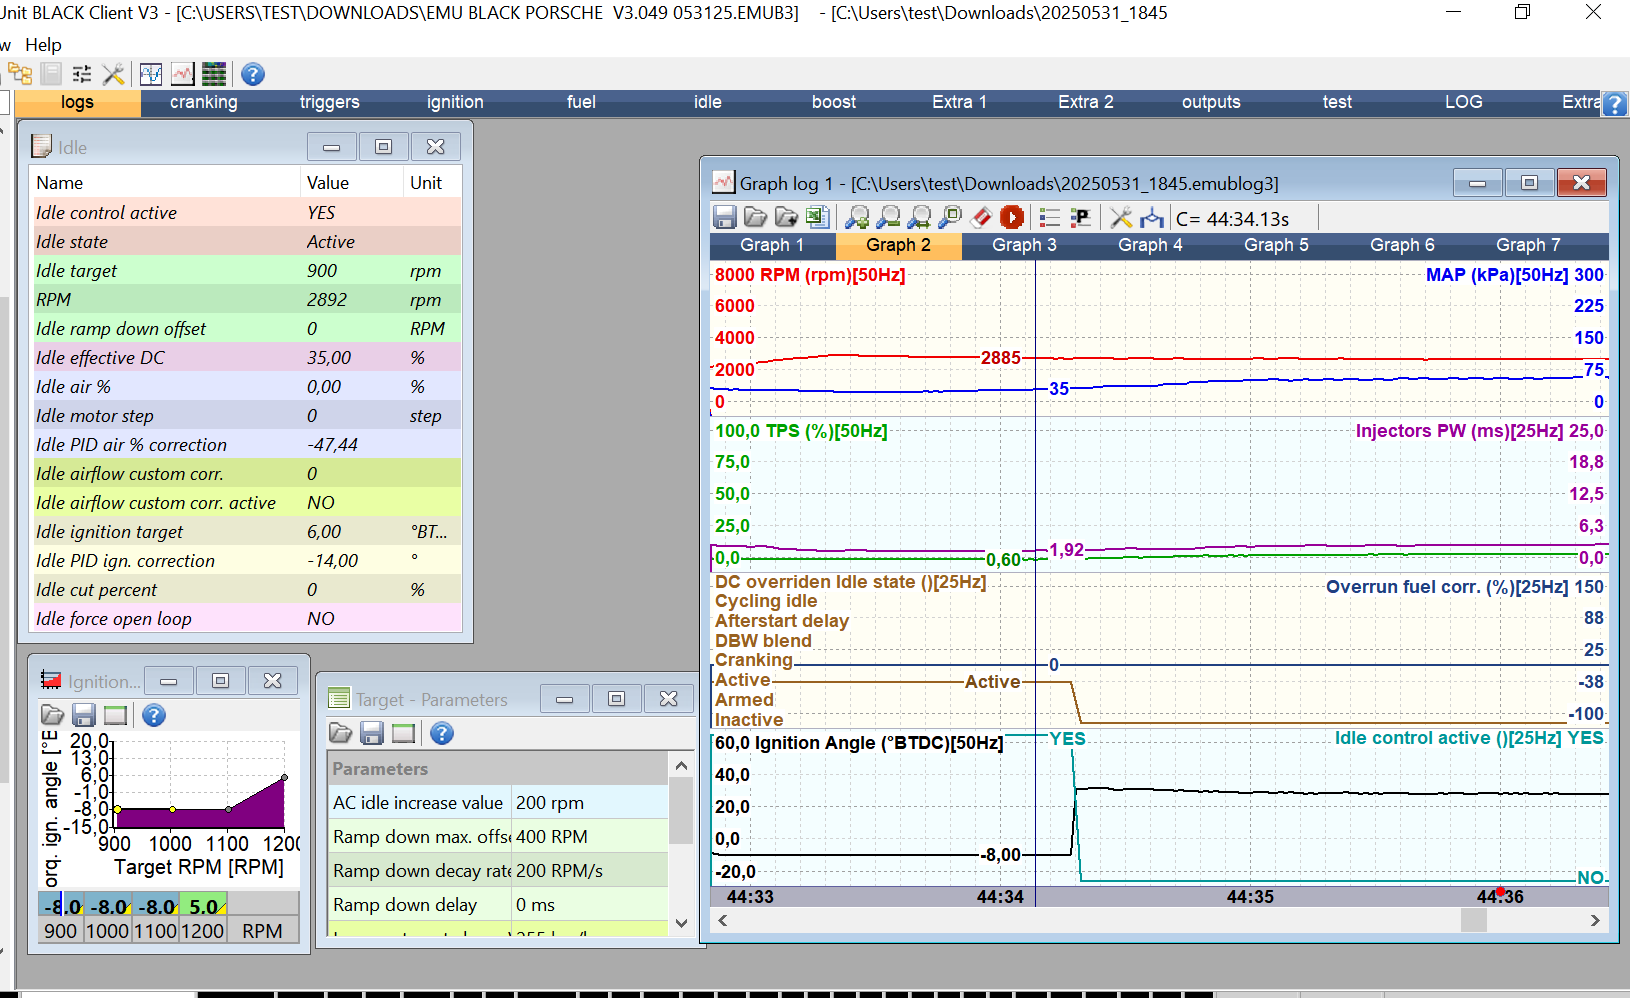The image size is (1630, 998).
Task: Open file in Ignition window toolbar
Action: click(52, 715)
